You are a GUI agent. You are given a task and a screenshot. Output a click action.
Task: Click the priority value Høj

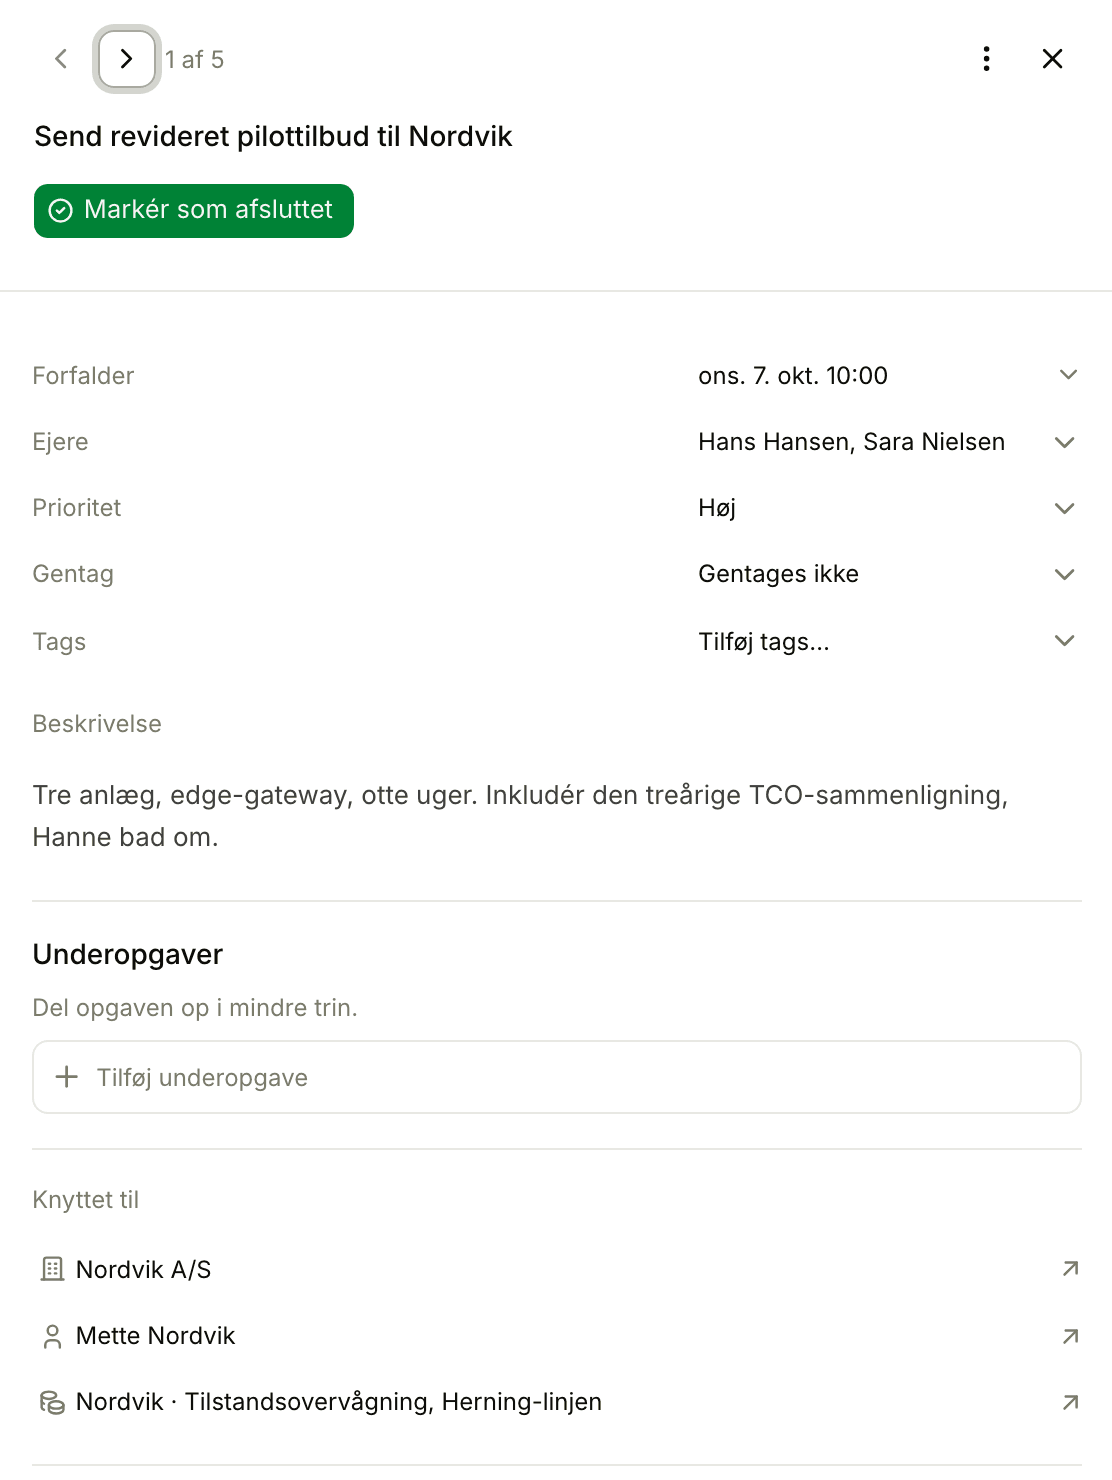(717, 508)
